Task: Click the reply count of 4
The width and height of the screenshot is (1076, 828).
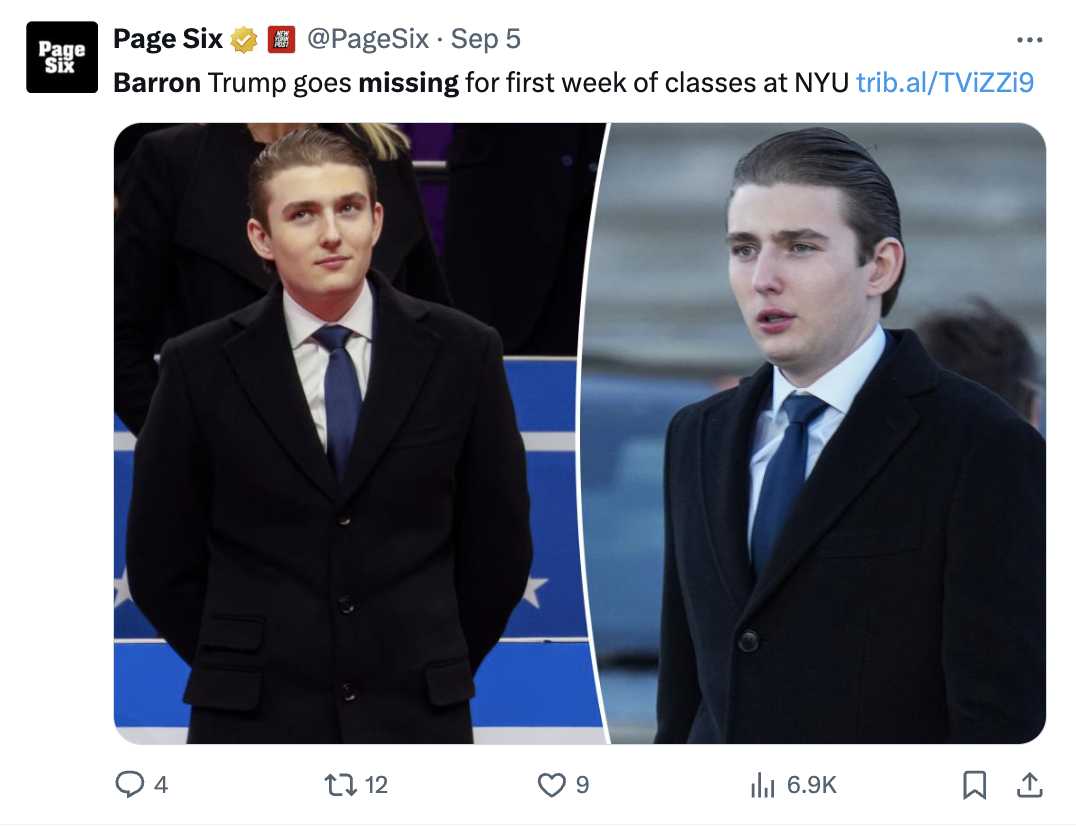Action: coord(160,785)
